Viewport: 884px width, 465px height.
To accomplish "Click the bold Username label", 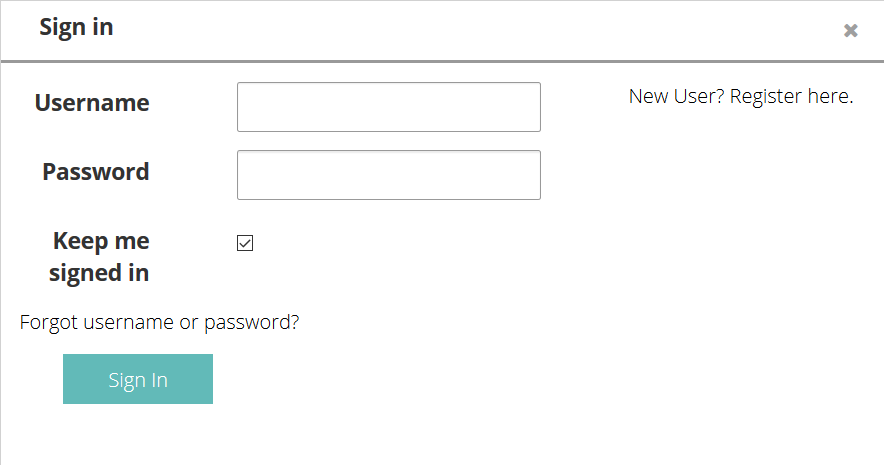I will tap(92, 103).
